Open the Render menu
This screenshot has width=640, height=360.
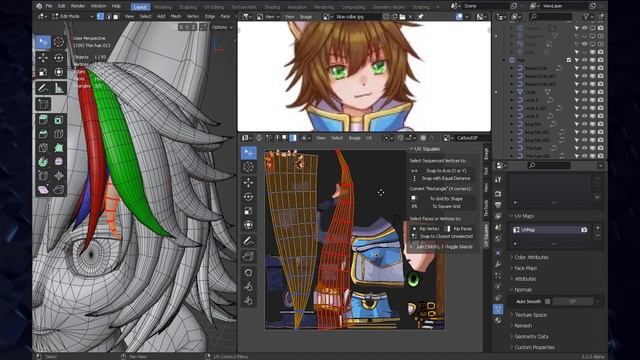pos(78,7)
